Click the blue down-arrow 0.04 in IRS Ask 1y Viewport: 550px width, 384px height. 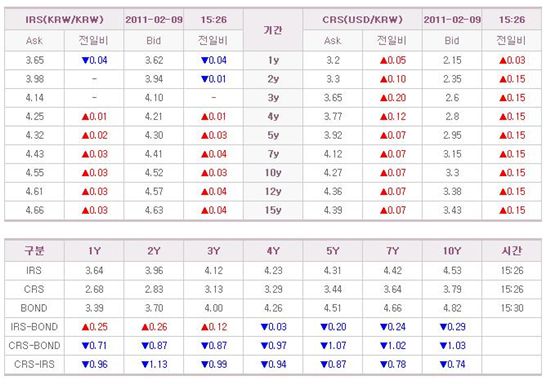tap(94, 60)
